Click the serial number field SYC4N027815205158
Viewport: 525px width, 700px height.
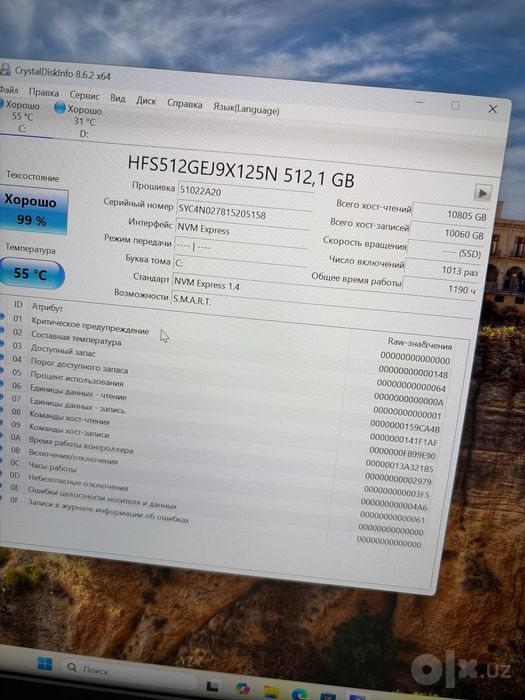[243, 213]
